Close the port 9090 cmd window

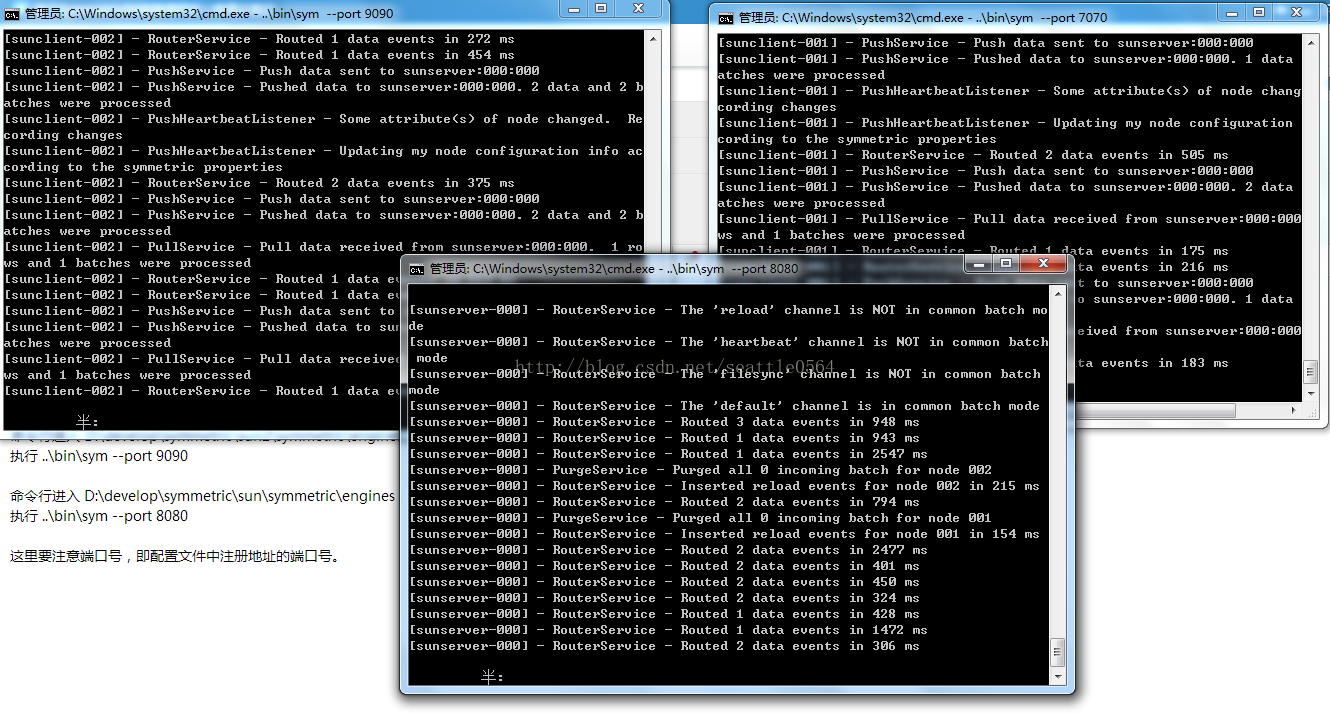click(639, 9)
